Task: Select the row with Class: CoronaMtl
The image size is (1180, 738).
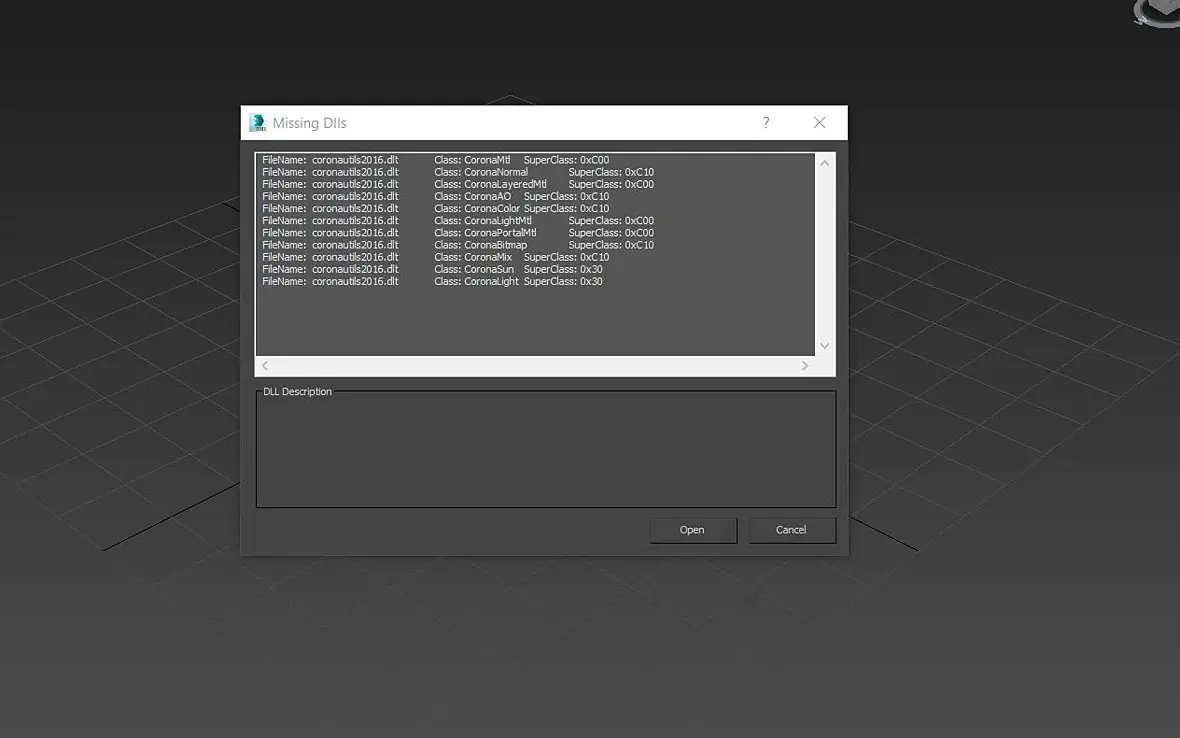Action: pyautogui.click(x=535, y=160)
